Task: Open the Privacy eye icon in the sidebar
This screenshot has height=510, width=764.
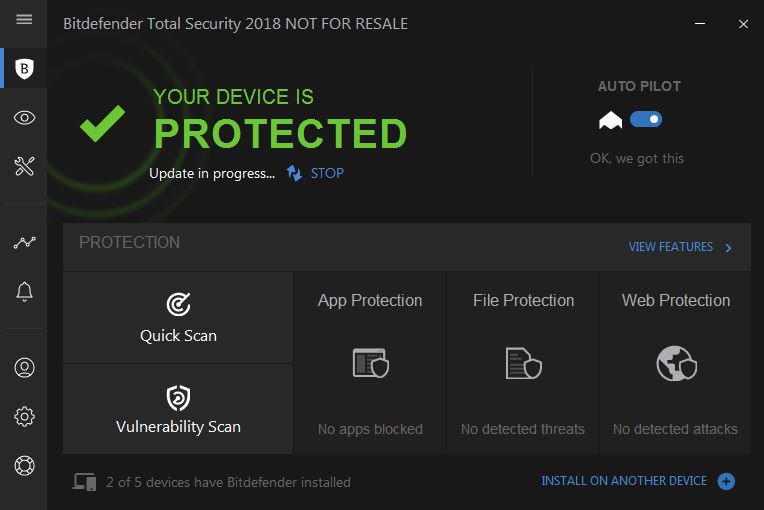Action: (24, 117)
